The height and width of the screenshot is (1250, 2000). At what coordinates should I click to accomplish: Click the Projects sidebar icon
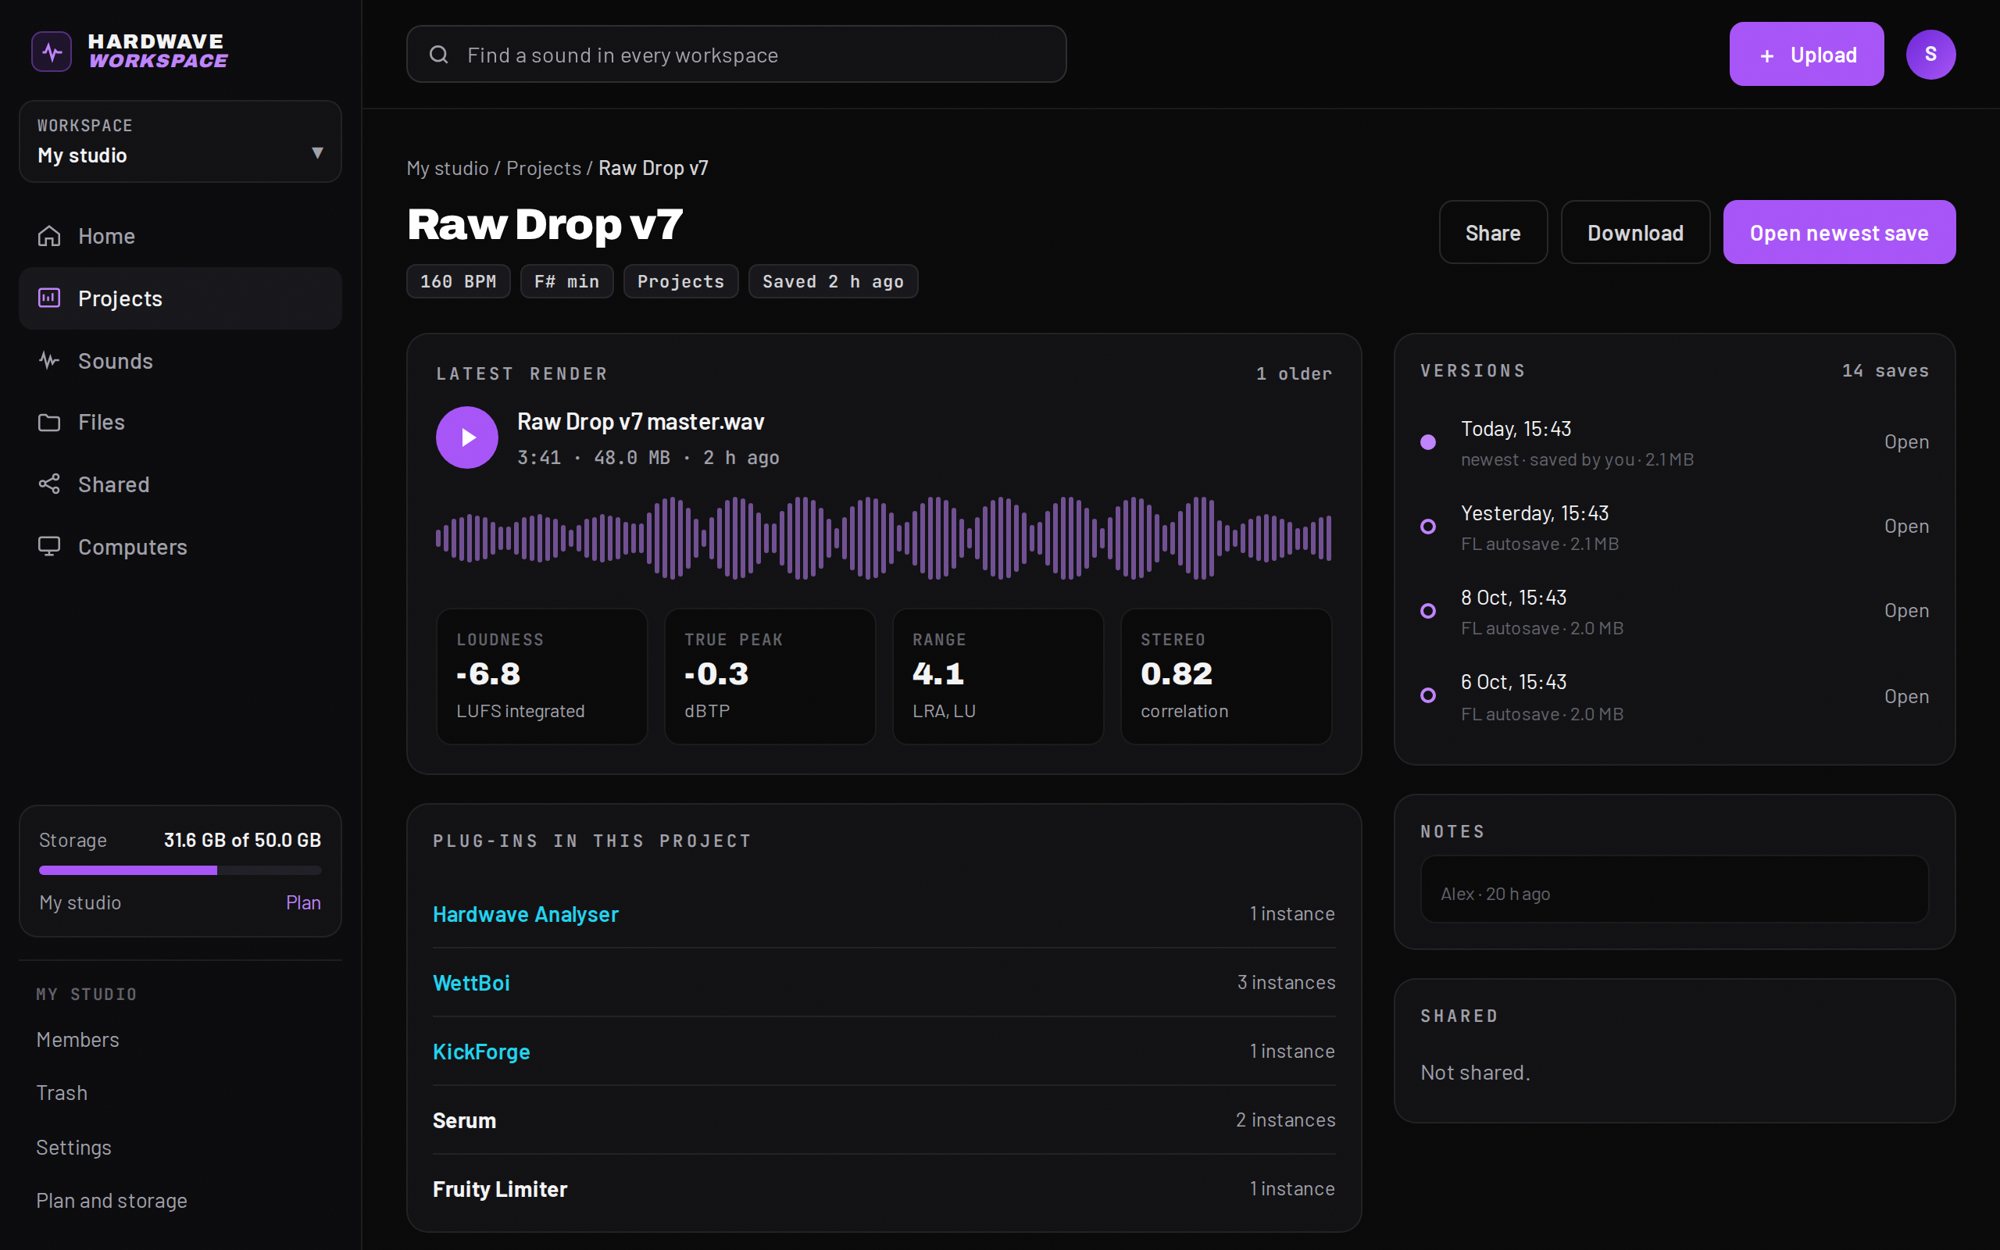coord(49,298)
